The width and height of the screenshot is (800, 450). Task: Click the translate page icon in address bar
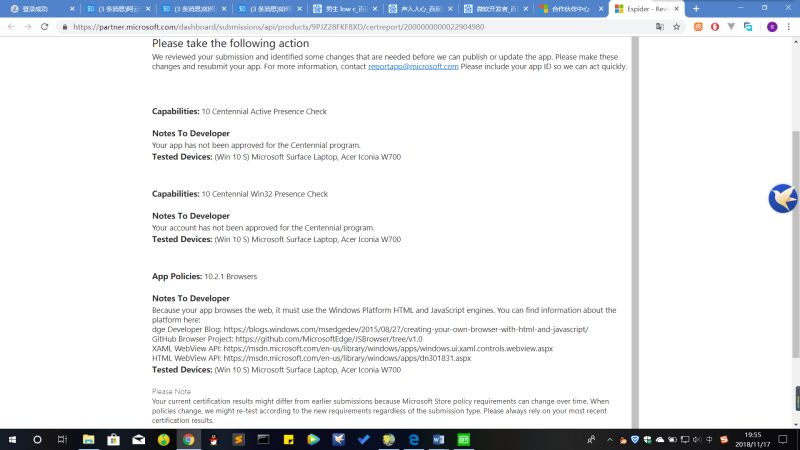click(660, 27)
